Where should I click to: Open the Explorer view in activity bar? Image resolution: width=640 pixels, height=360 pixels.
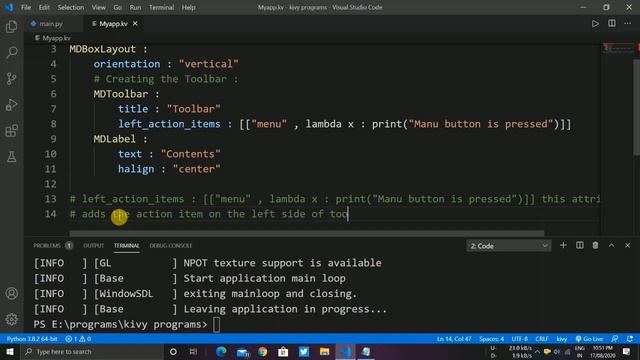[x=11, y=27]
